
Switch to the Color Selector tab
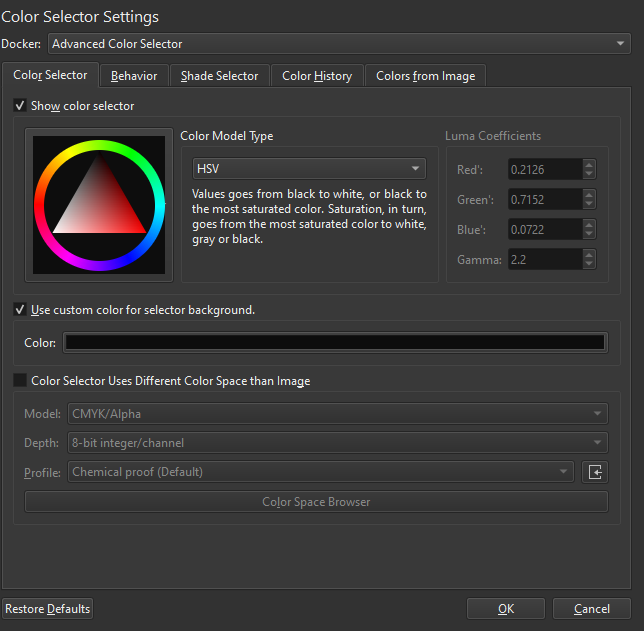click(50, 75)
